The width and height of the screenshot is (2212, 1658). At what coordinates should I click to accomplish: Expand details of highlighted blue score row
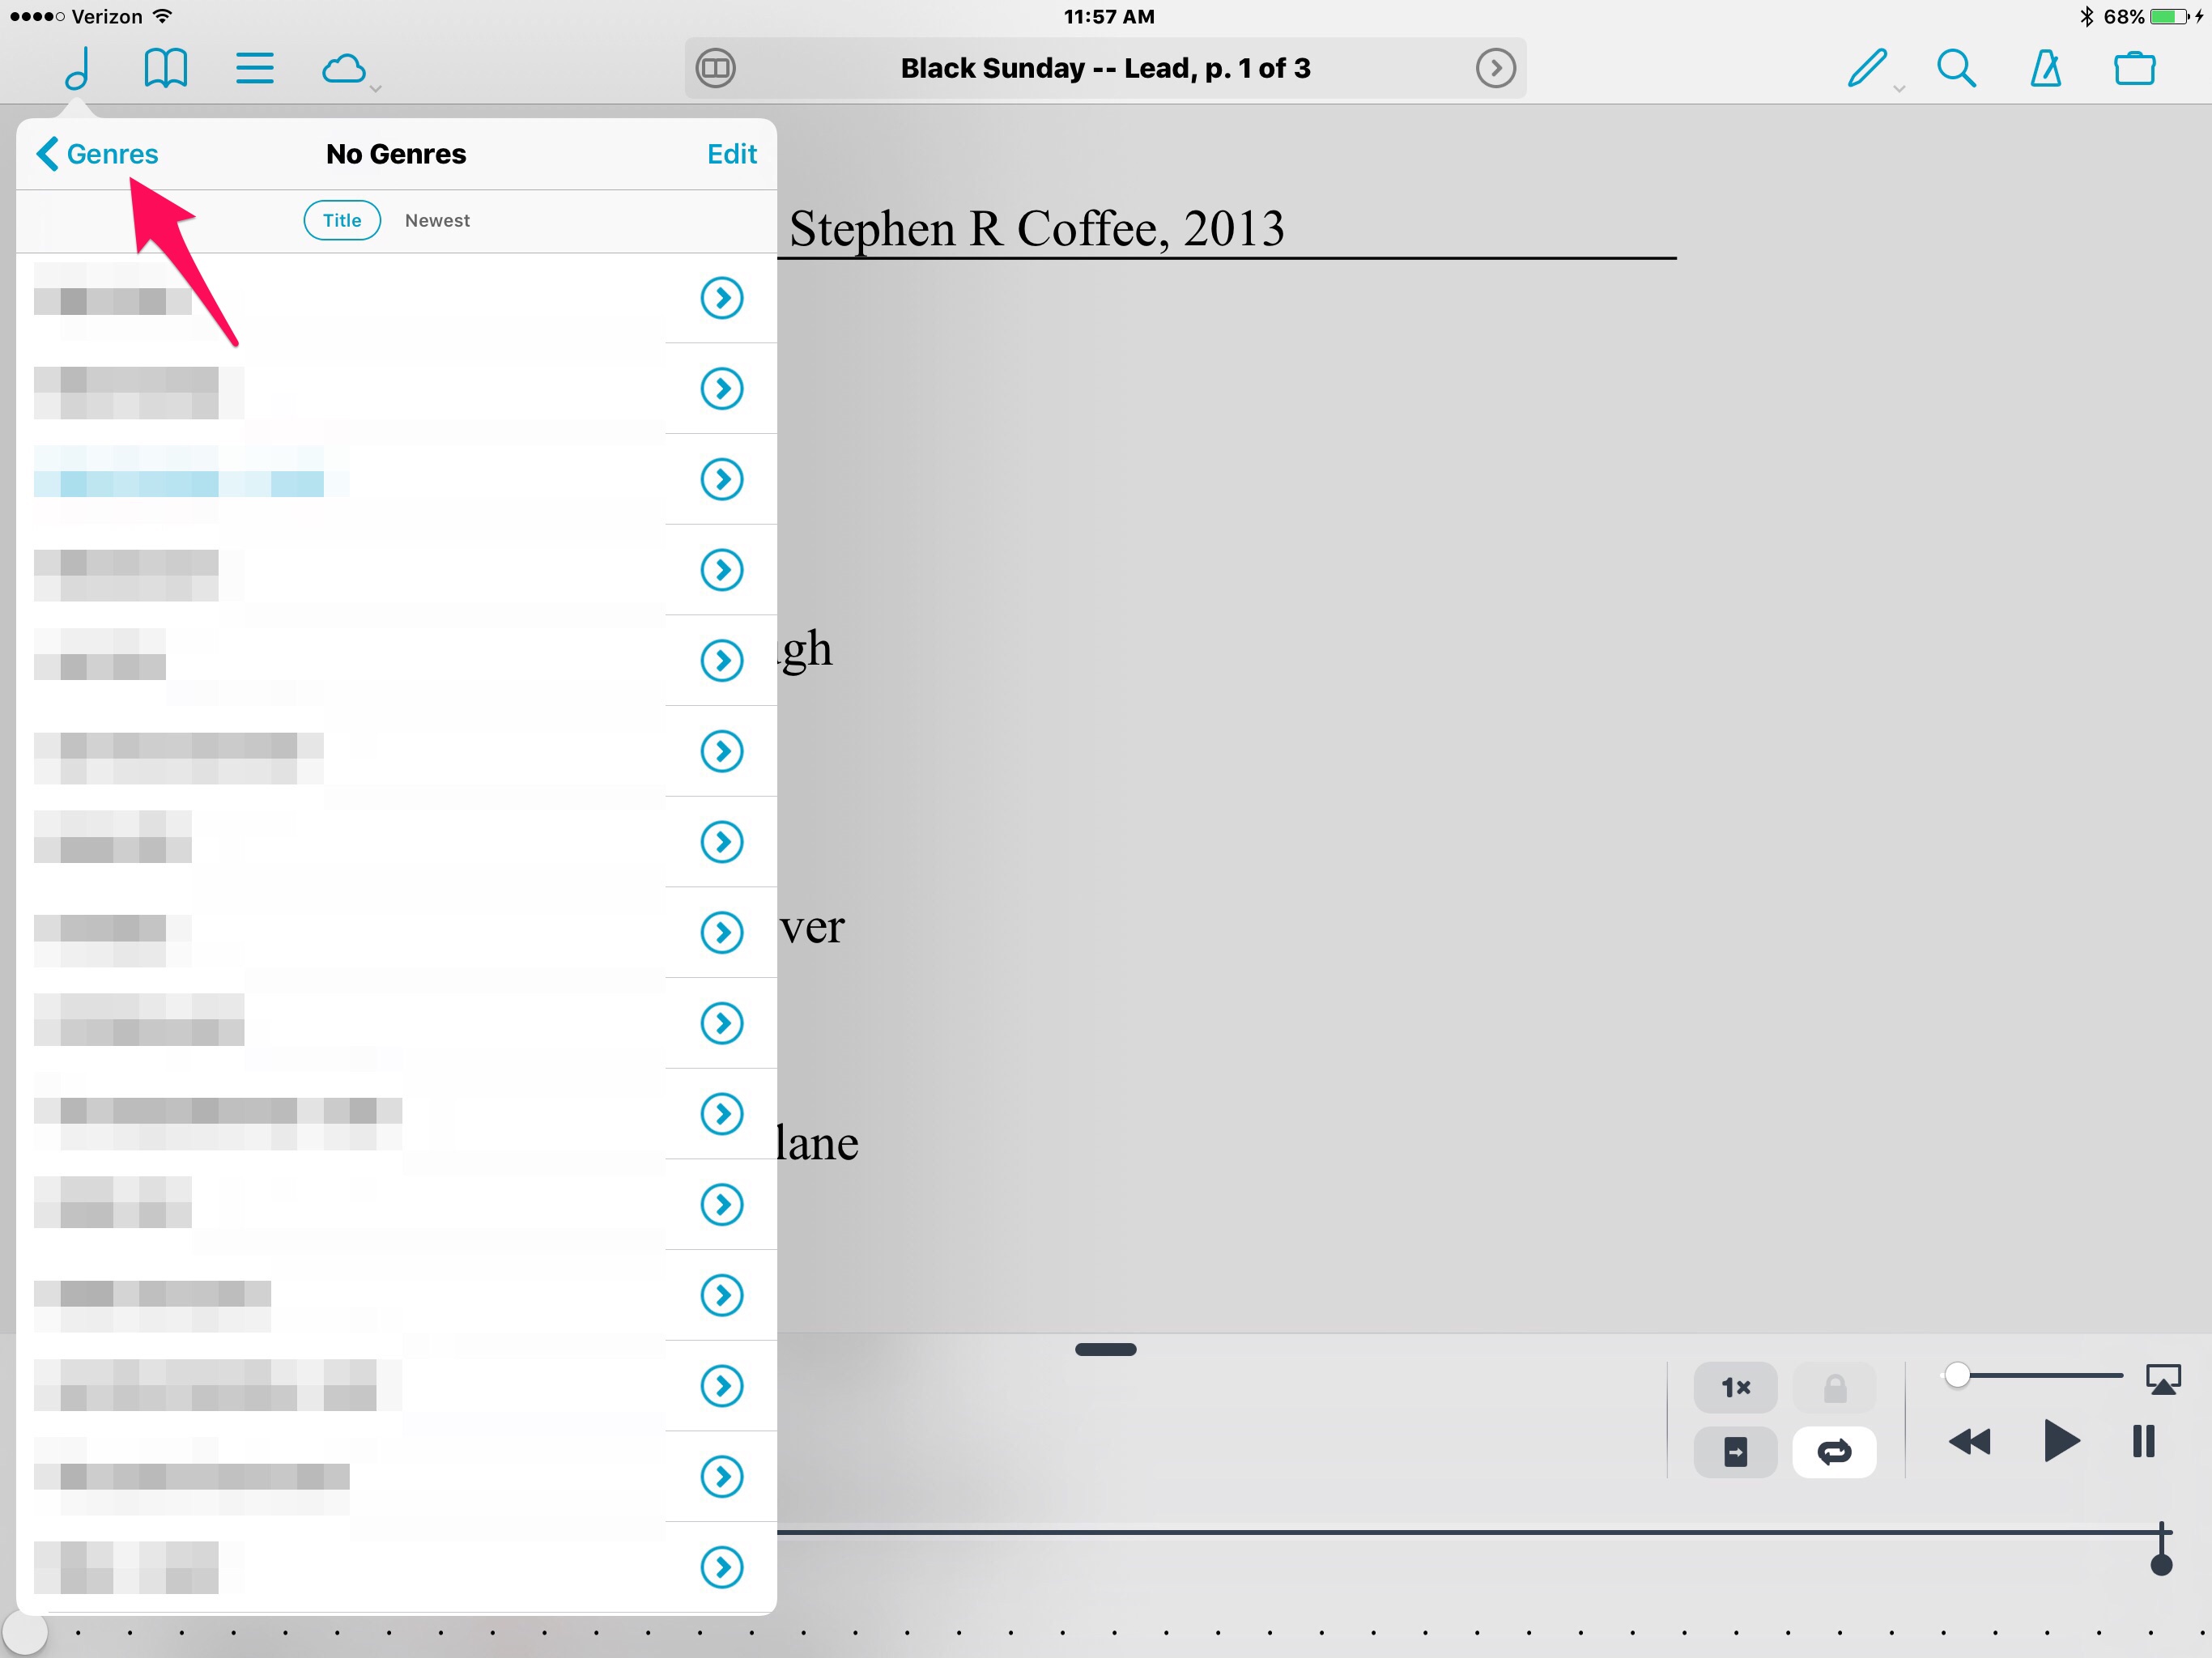(721, 479)
